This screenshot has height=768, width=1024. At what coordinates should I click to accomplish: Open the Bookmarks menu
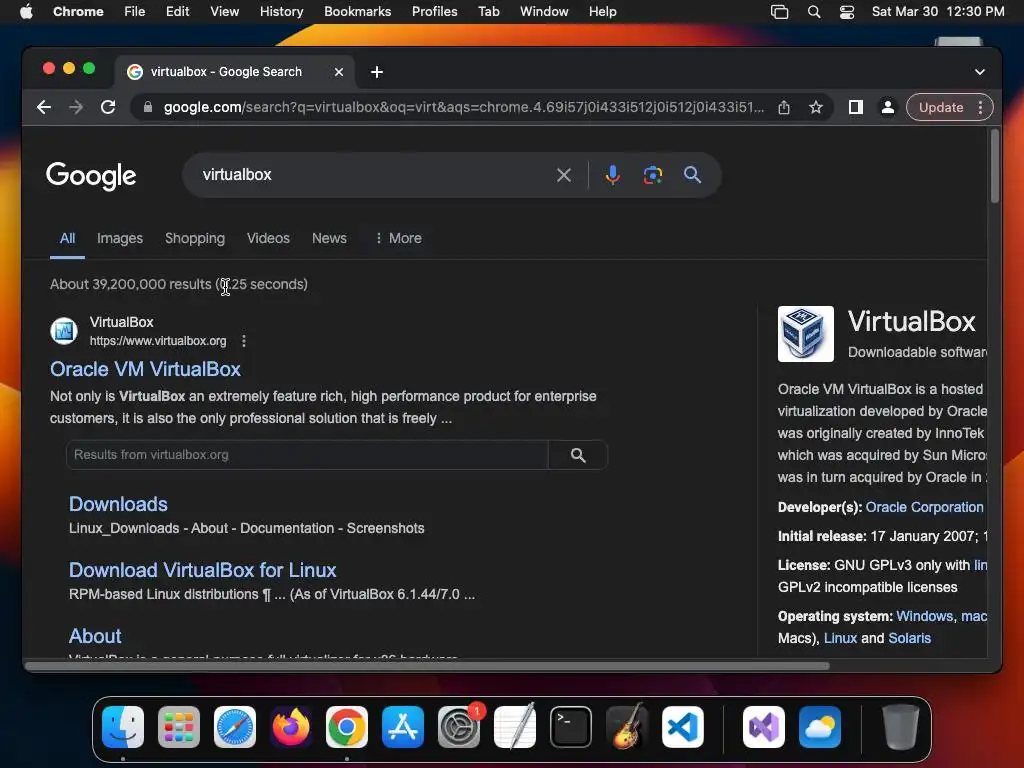pyautogui.click(x=357, y=12)
